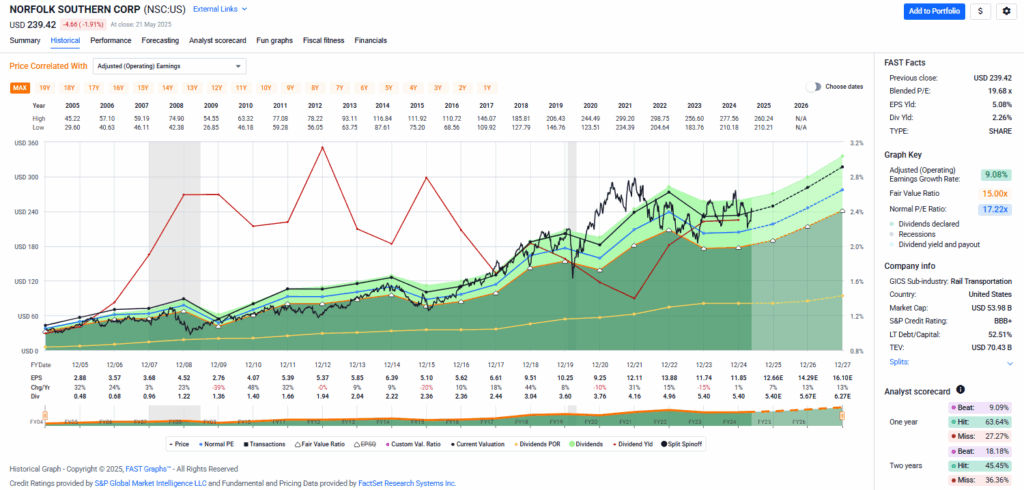1024x490 pixels.
Task: Select the MAX time range button
Action: [20, 88]
